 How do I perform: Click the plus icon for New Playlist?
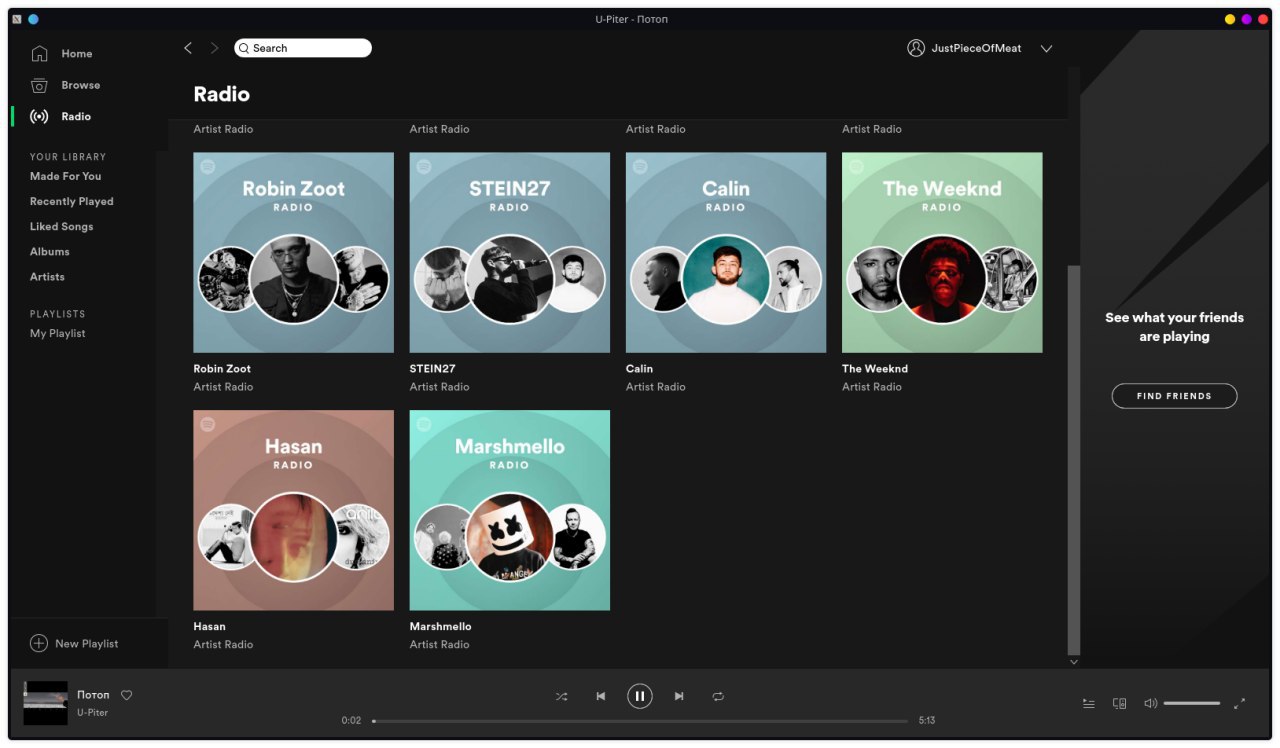click(x=39, y=644)
